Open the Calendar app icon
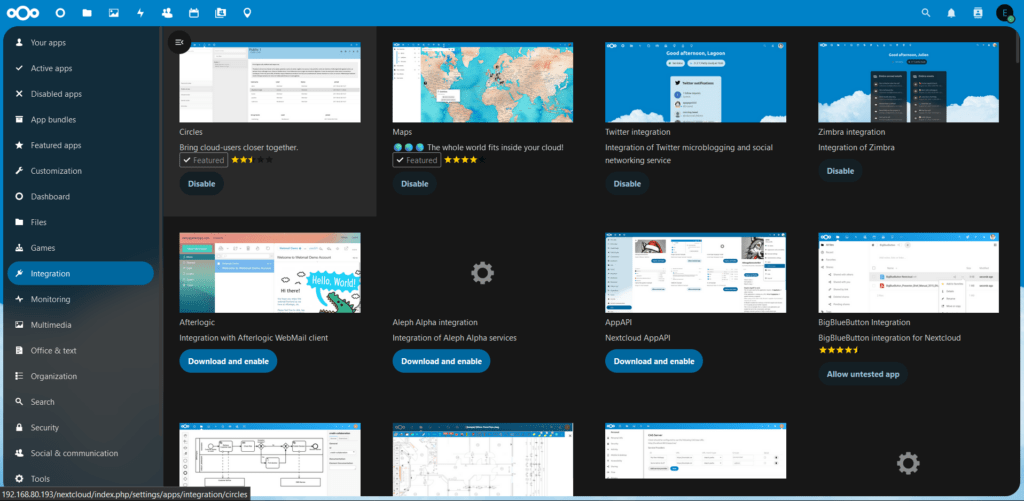The width and height of the screenshot is (1024, 501). (x=193, y=13)
